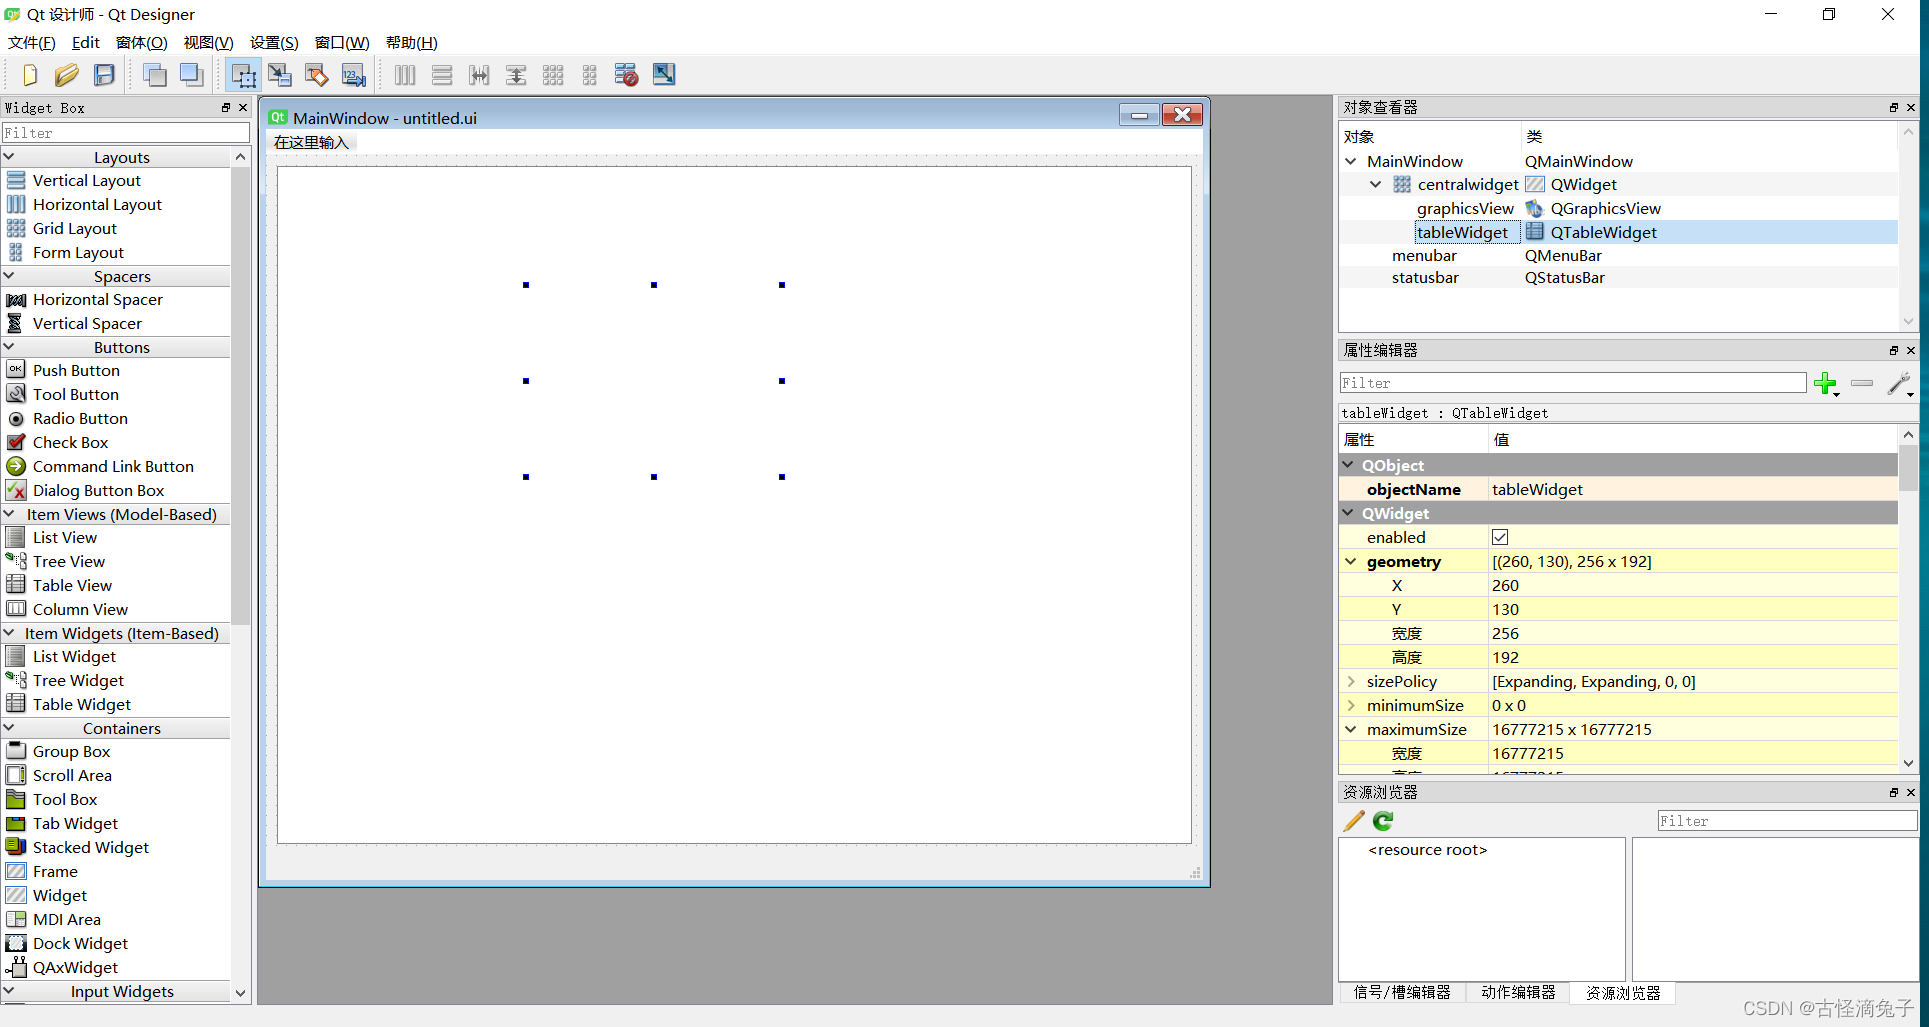Image resolution: width=1929 pixels, height=1027 pixels.
Task: Click the Adjust Size toolbar icon
Action: click(663, 74)
